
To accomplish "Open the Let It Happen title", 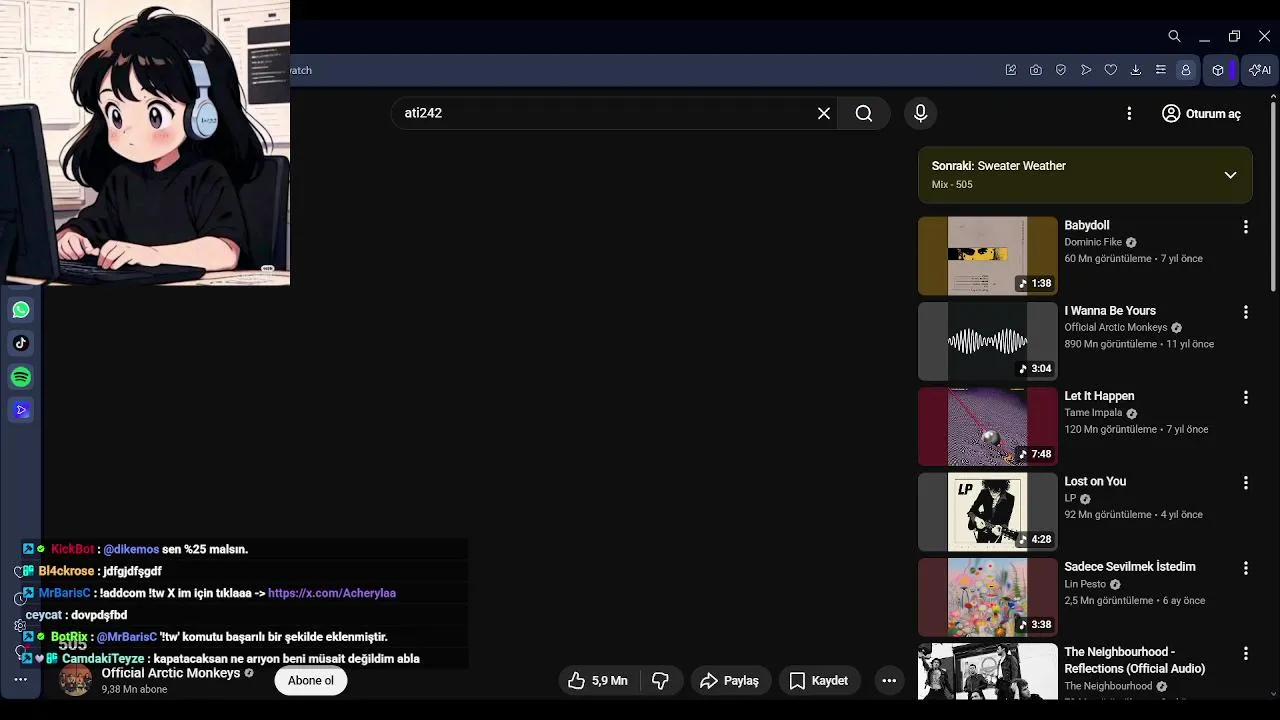I will pyautogui.click(x=1099, y=396).
